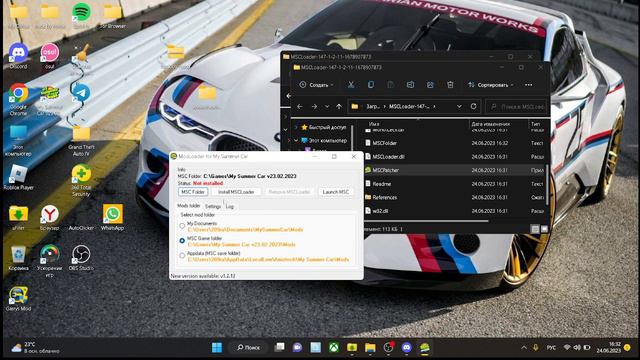This screenshot has width=640, height=360.
Task: Switch to the Log tab
Action: tap(230, 206)
